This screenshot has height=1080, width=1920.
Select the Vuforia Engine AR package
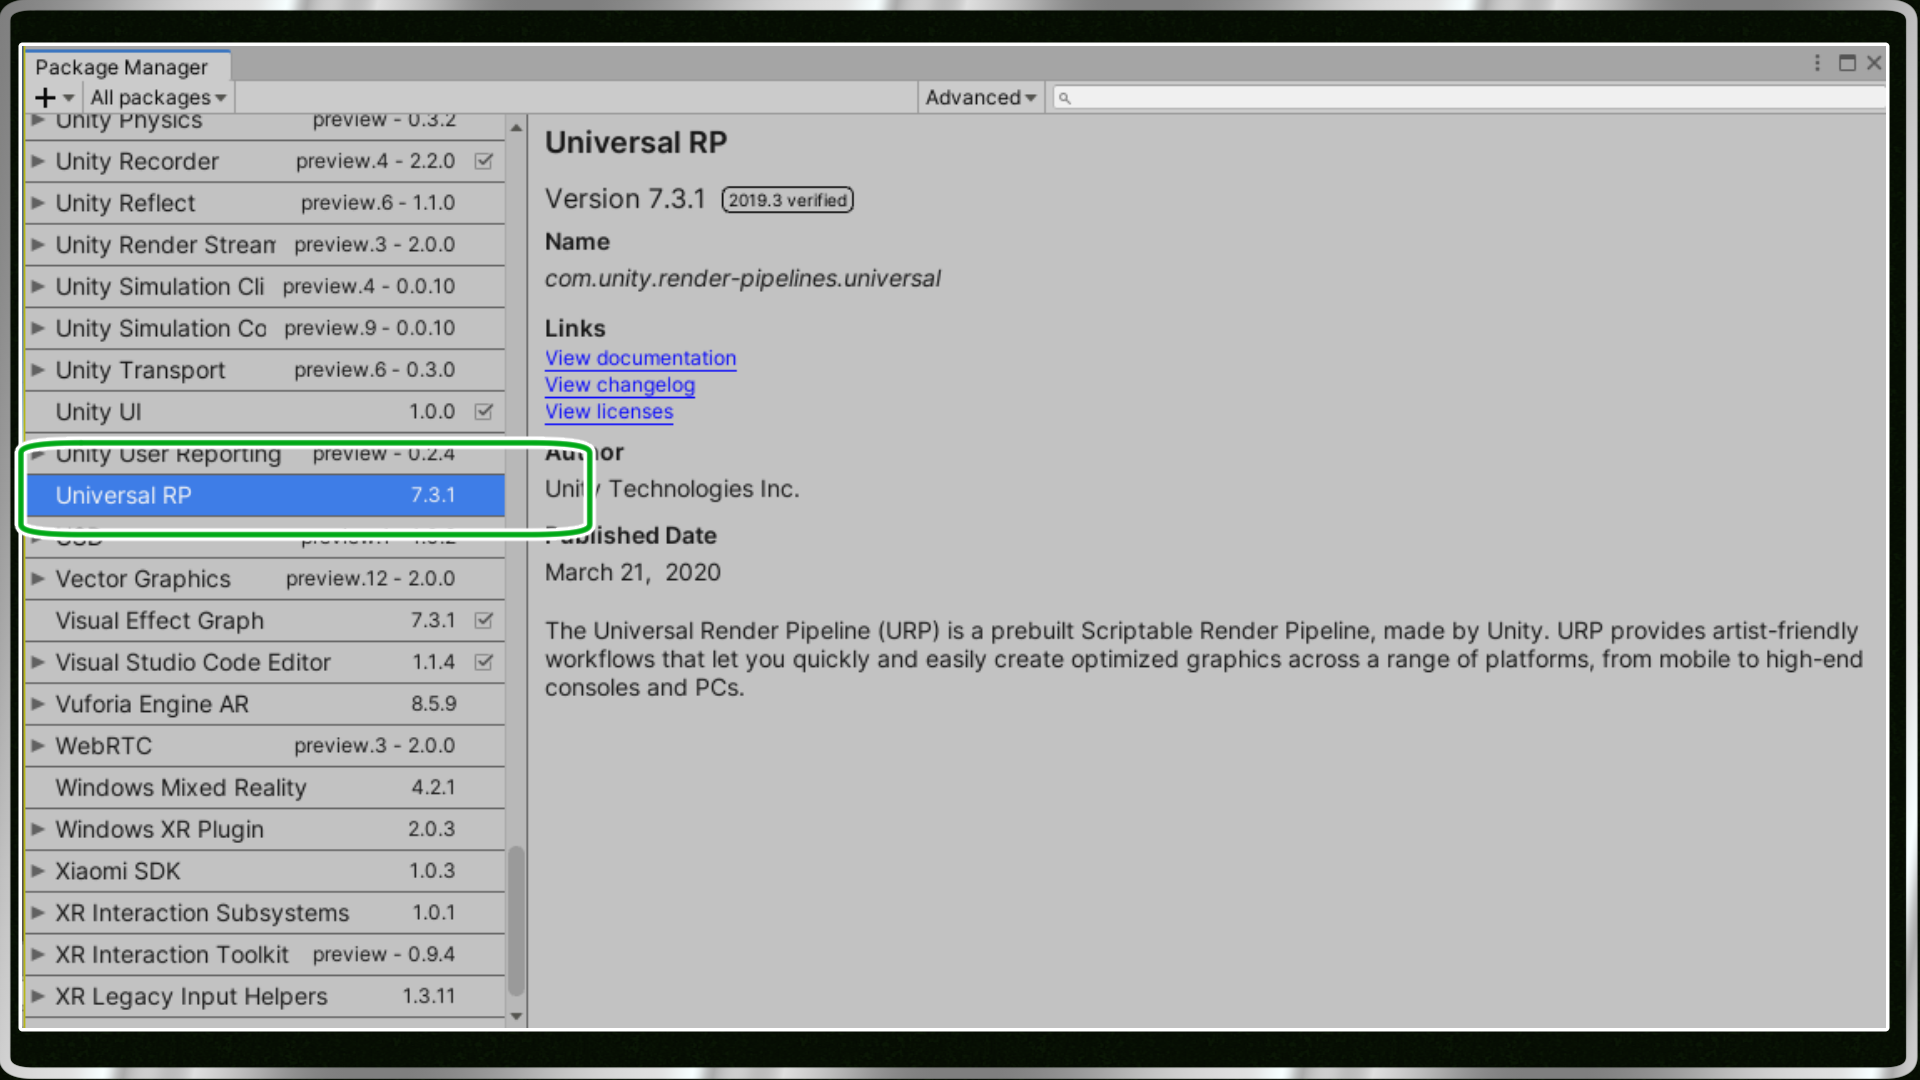pyautogui.click(x=265, y=704)
